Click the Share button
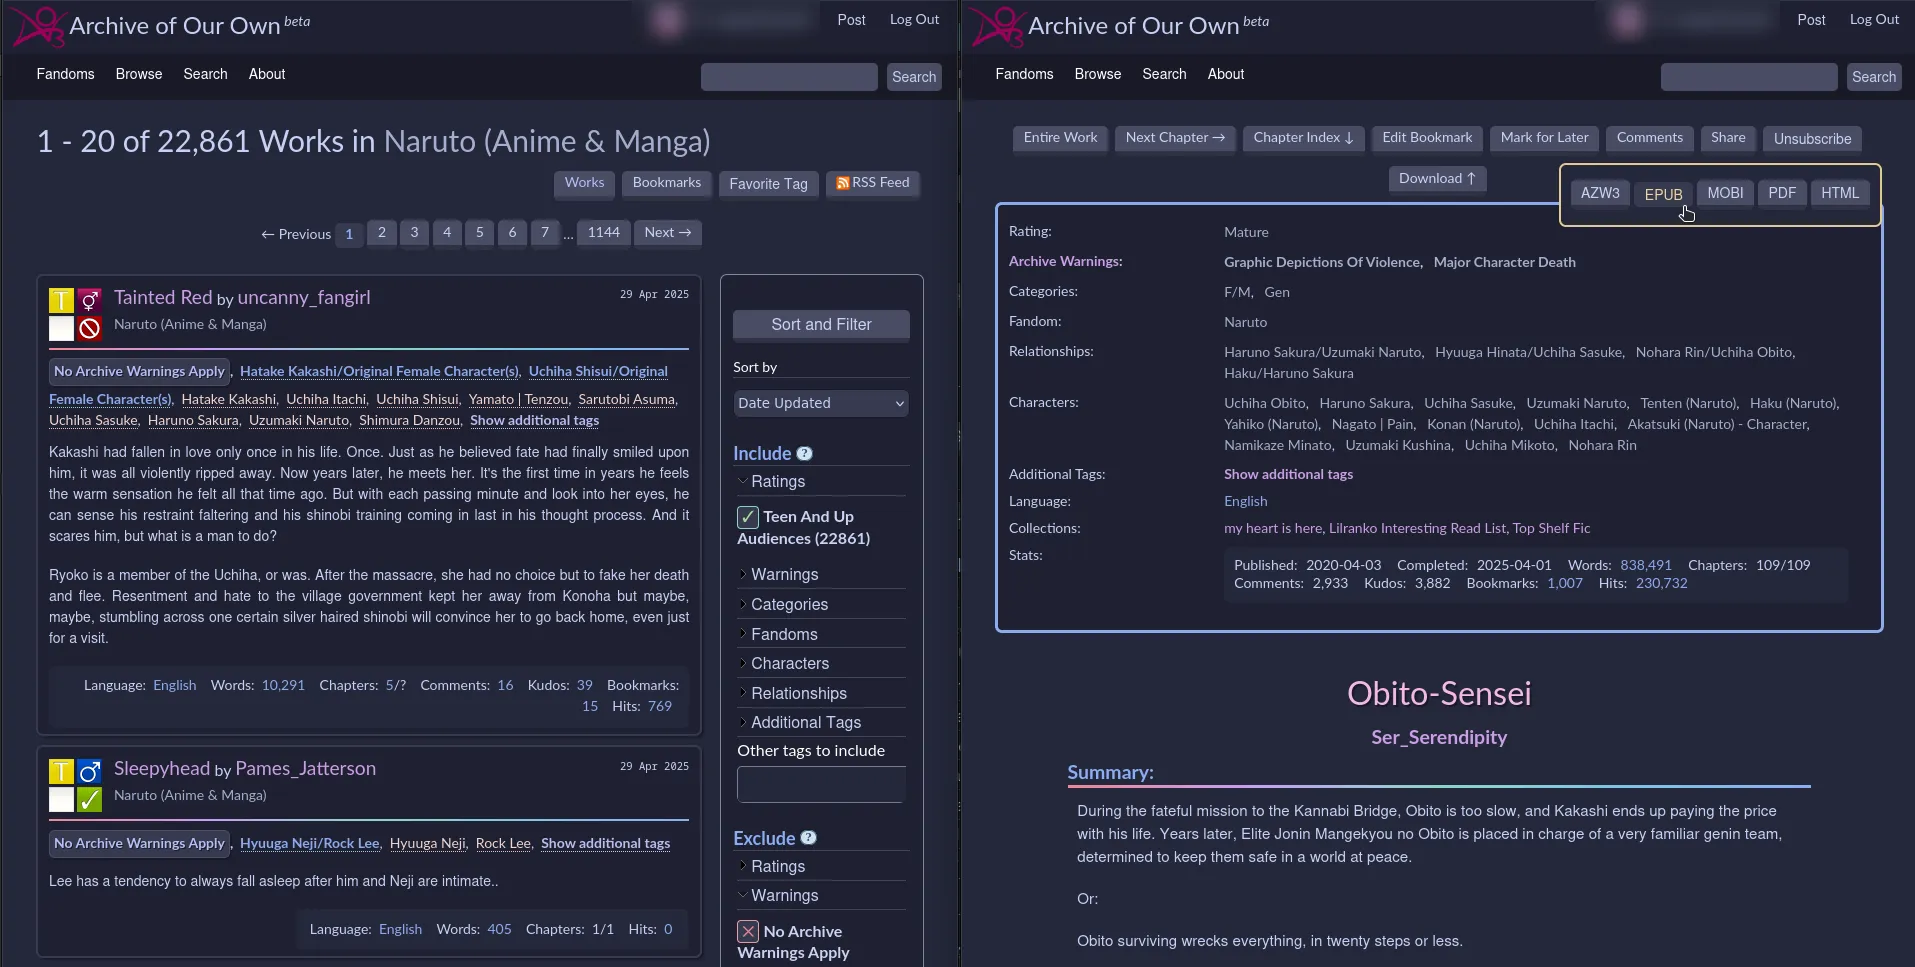Screen dimensions: 1915x967 [x=1728, y=138]
